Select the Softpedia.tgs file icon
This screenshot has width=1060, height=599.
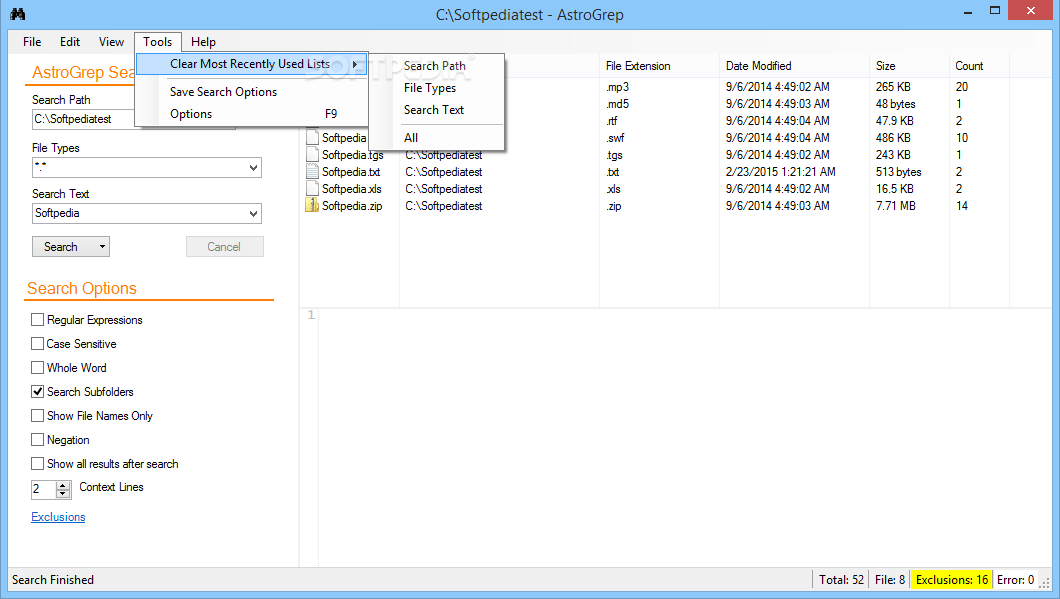click(x=312, y=155)
